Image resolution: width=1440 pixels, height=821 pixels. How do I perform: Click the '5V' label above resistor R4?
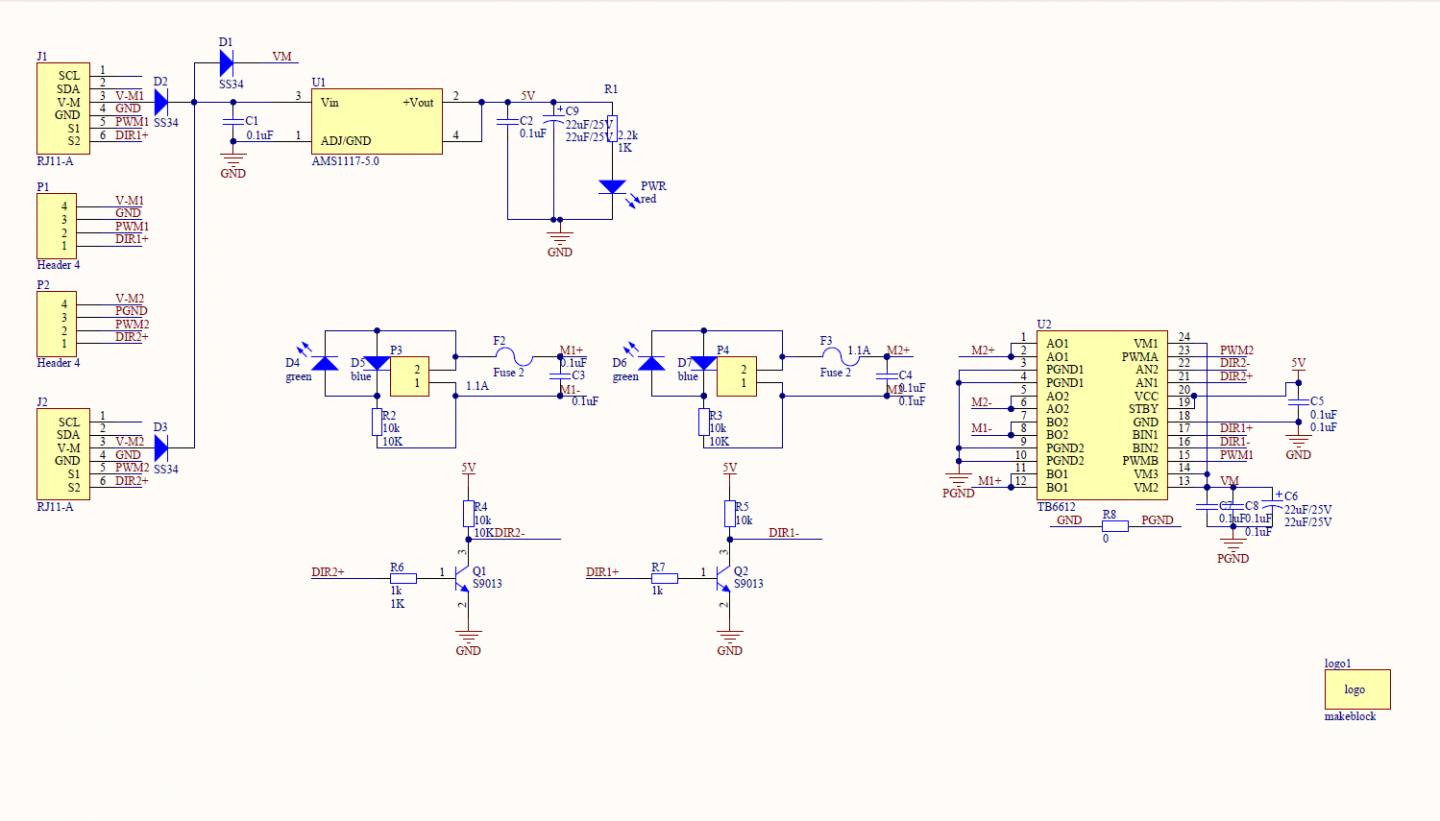tap(468, 467)
